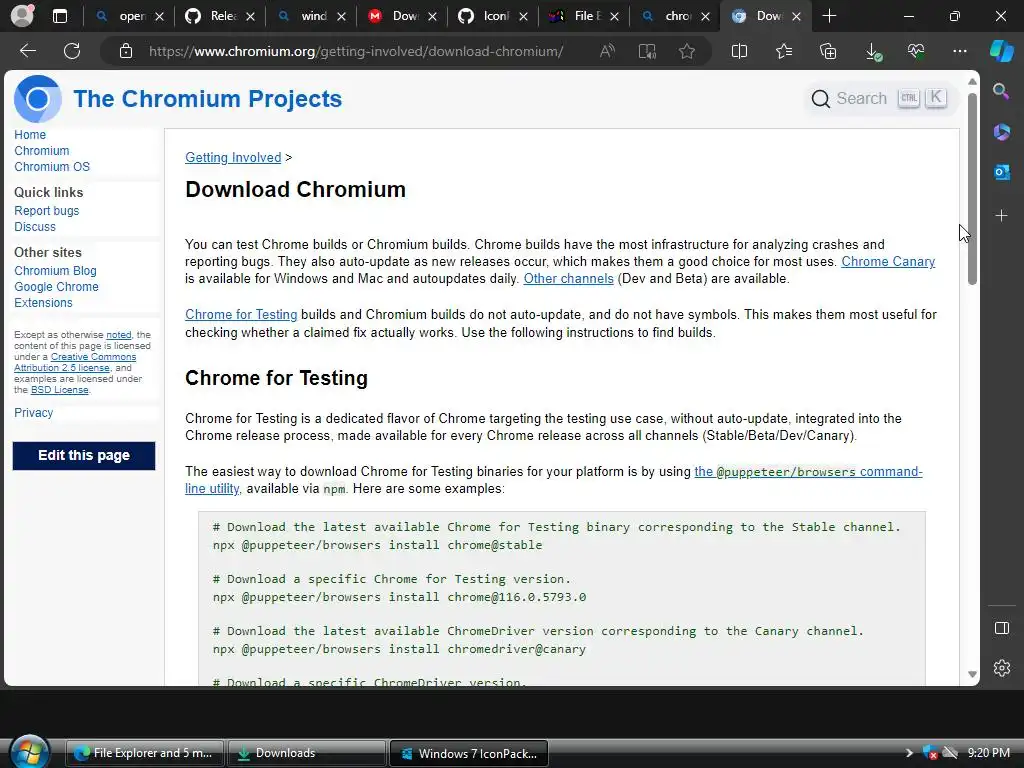Click the Edit this page button

pos(84,455)
